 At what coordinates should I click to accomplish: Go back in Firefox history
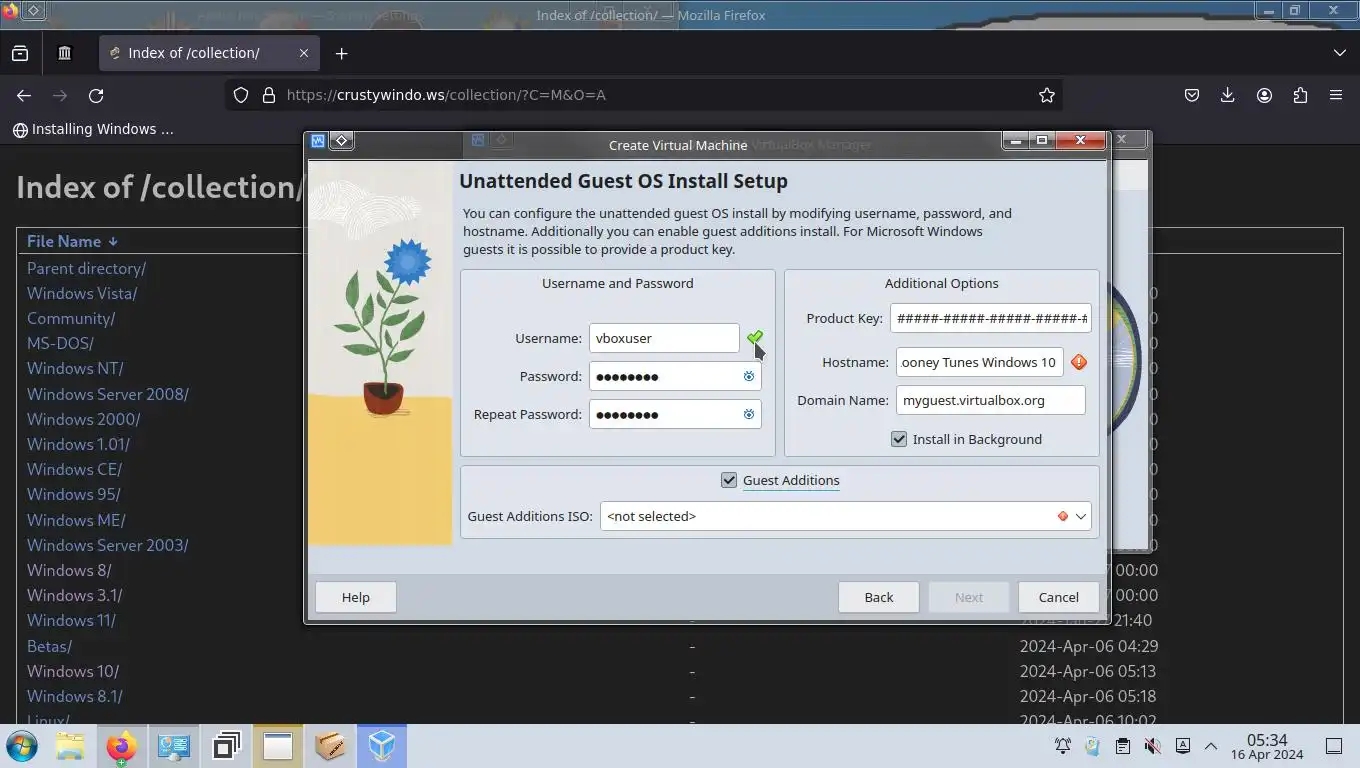(x=24, y=95)
